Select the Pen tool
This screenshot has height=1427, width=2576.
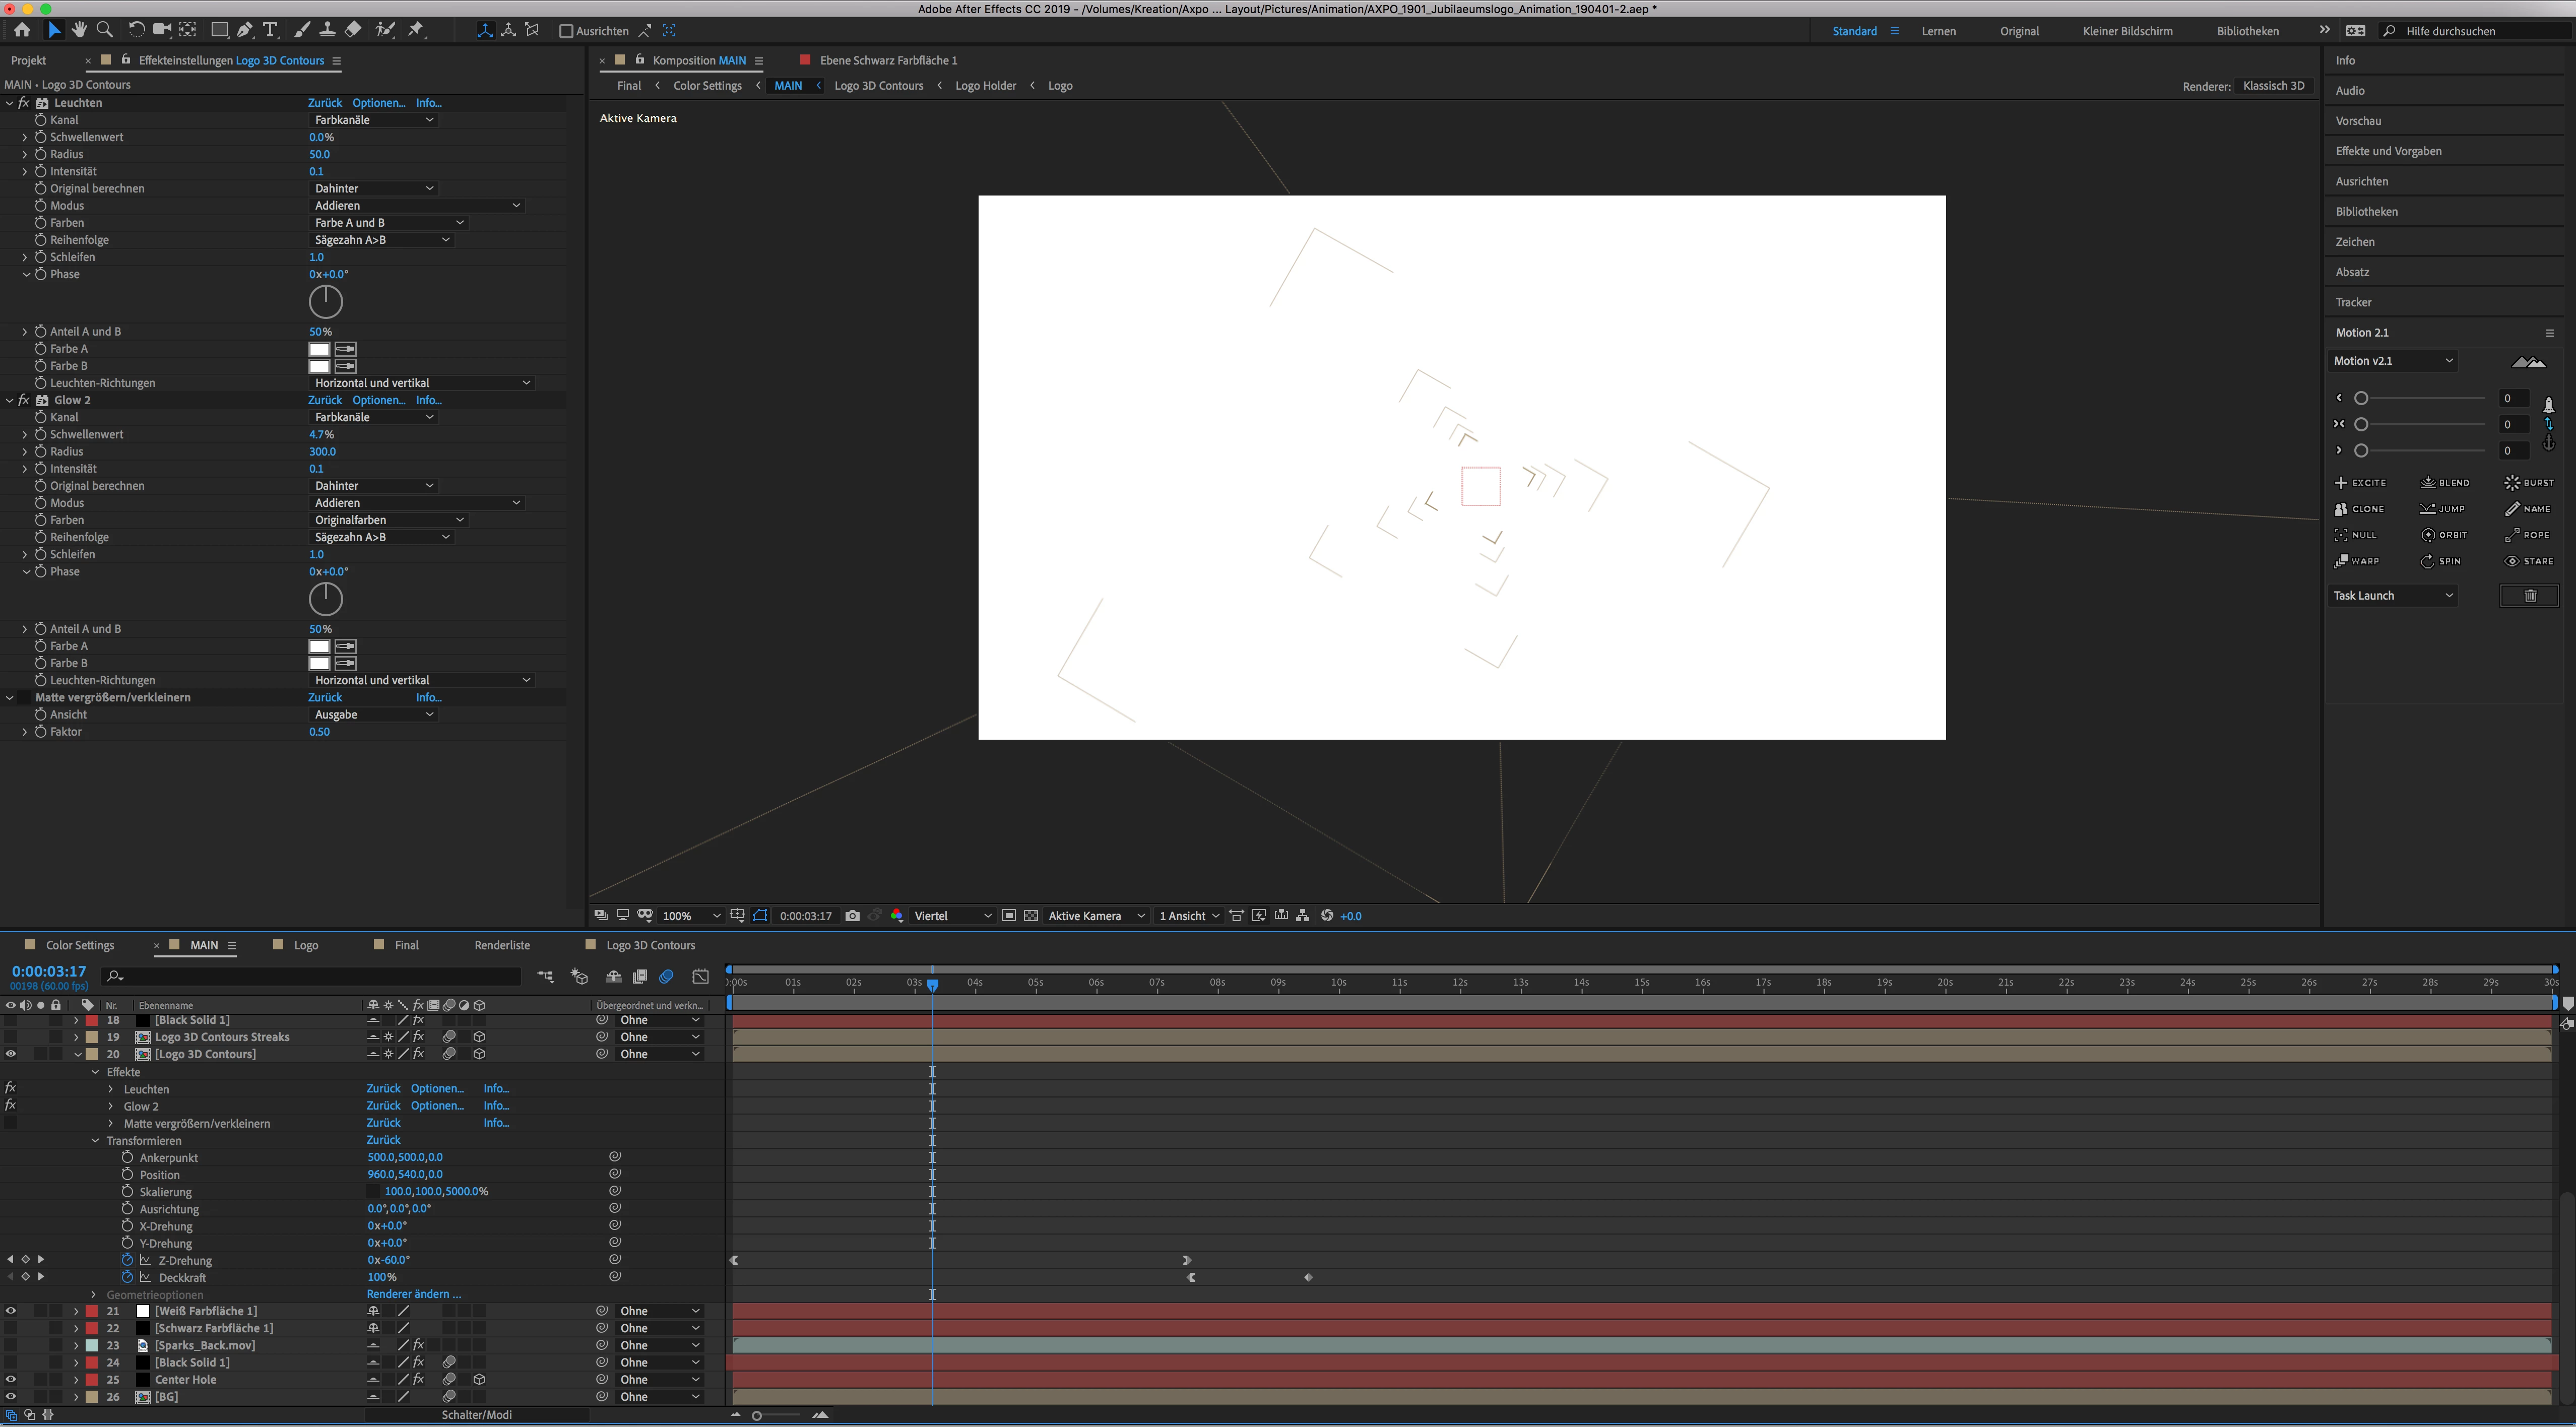pos(245,30)
